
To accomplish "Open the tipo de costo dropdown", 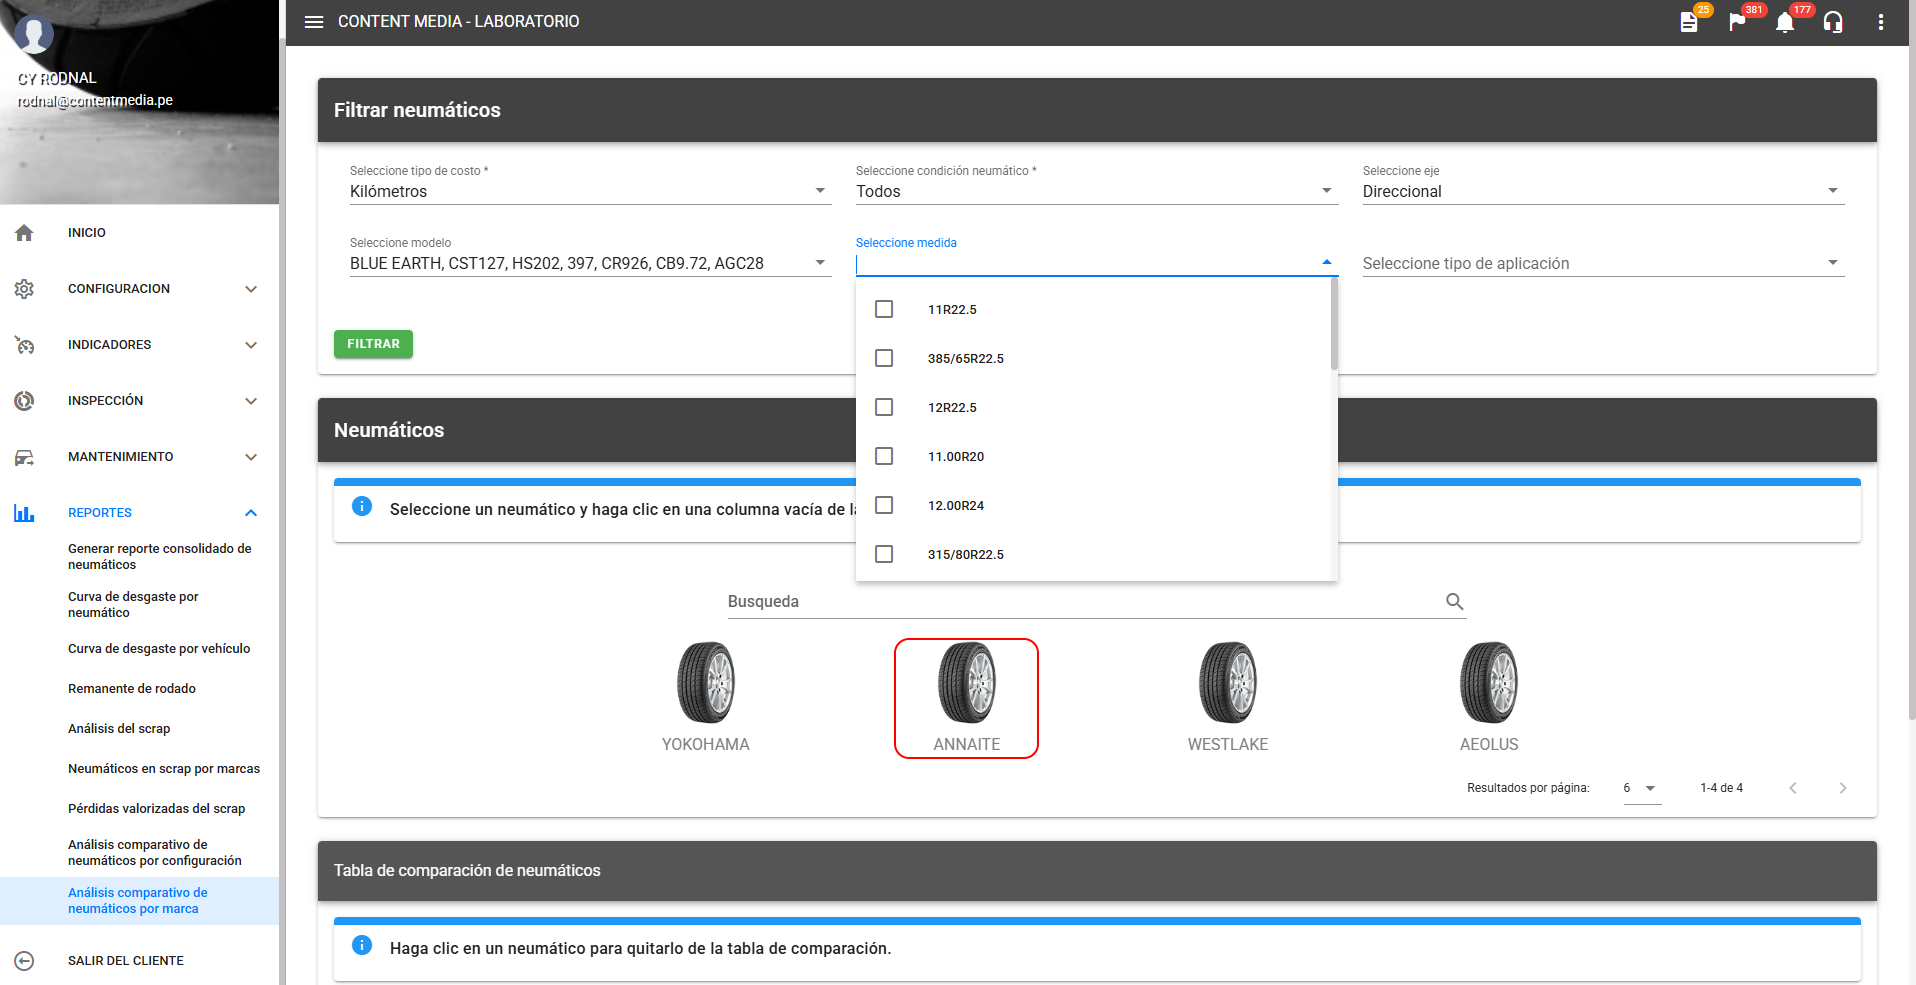I will pos(589,191).
